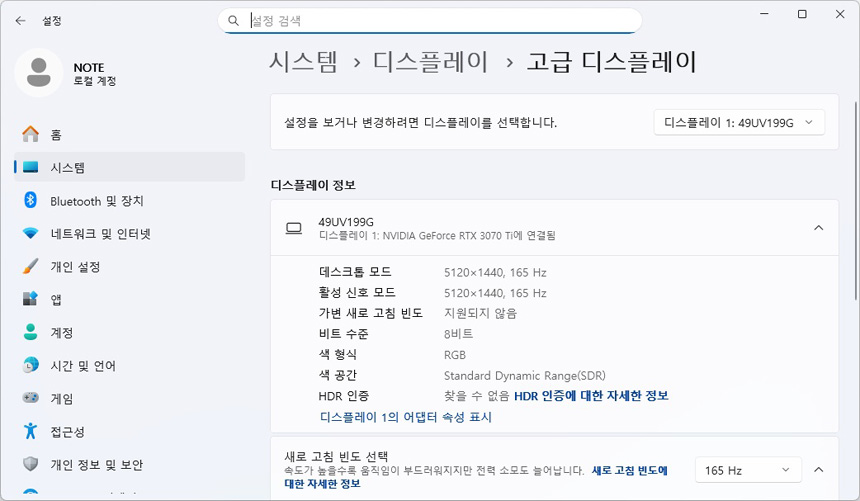Click the 개인 설정 paintbrush icon
Screen dimensions: 860x501
click(x=30, y=267)
